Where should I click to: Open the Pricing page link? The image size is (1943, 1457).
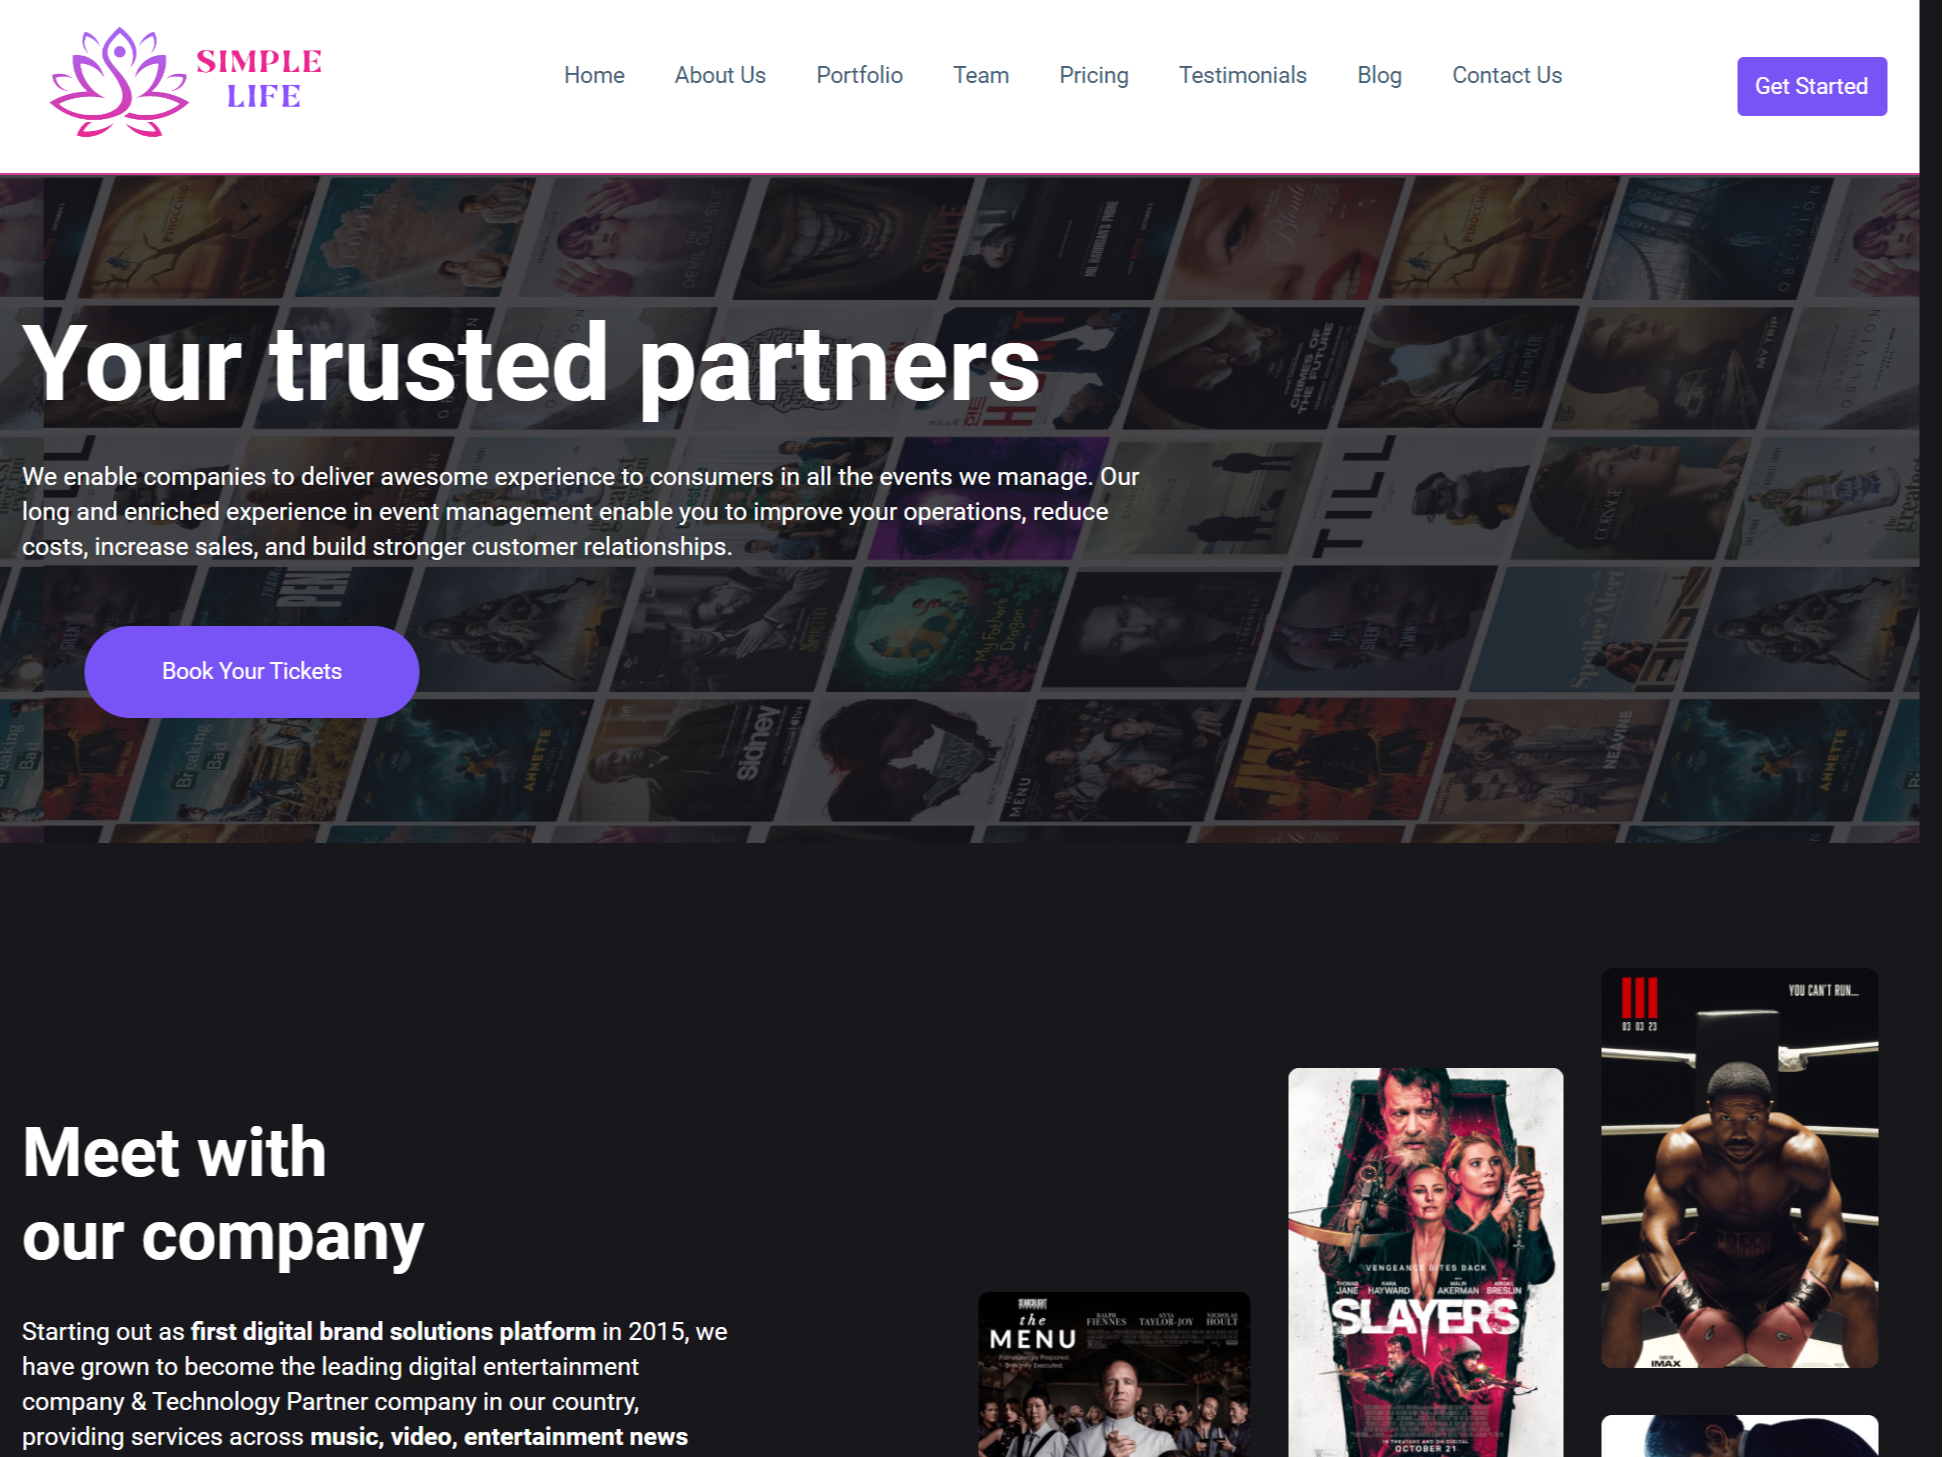point(1094,75)
